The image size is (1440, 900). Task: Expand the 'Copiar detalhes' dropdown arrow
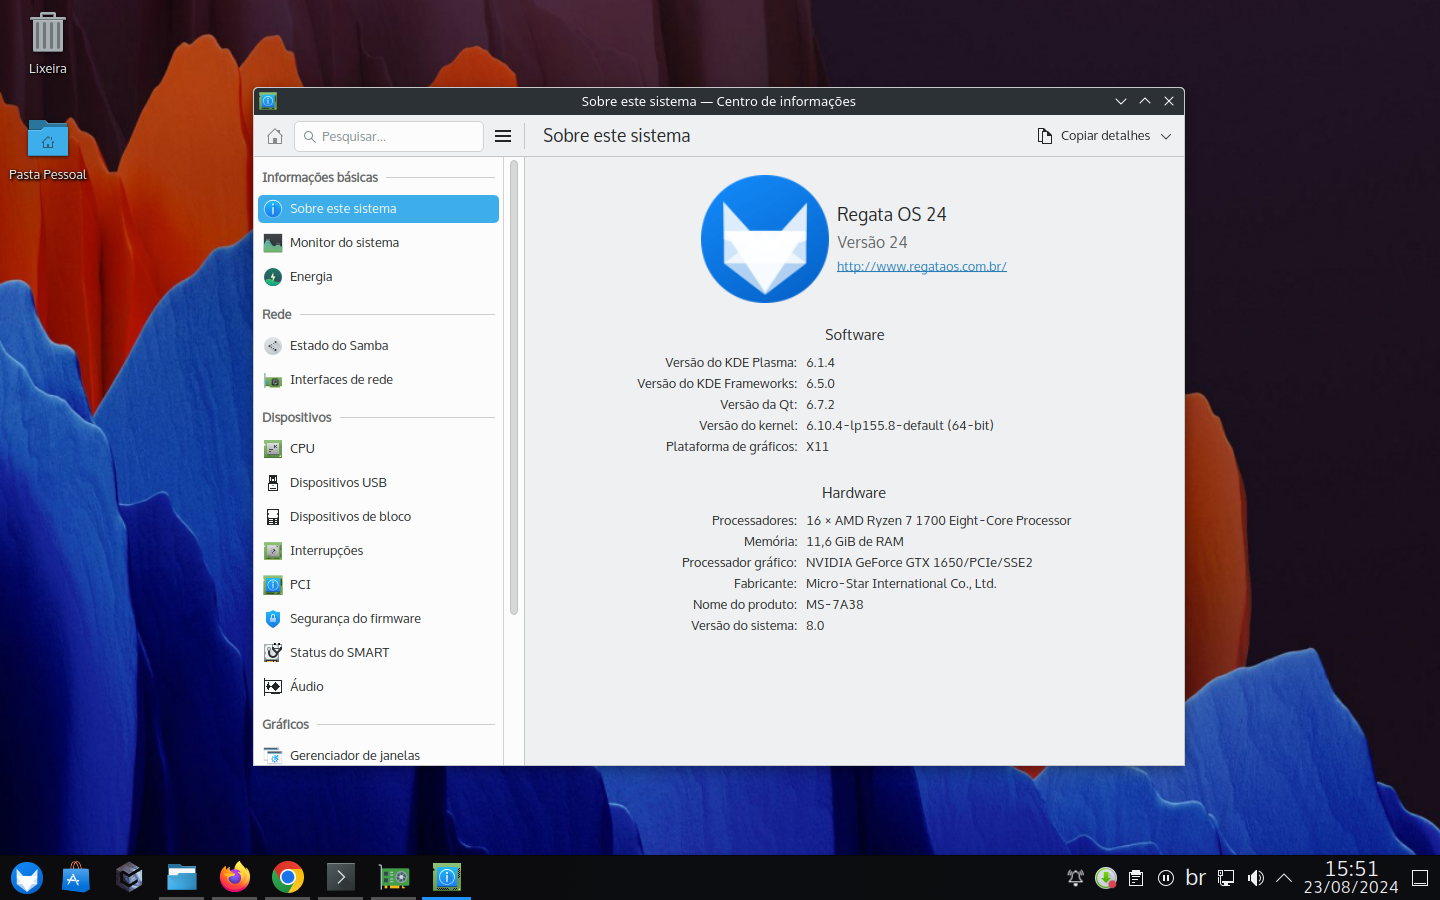point(1166,136)
